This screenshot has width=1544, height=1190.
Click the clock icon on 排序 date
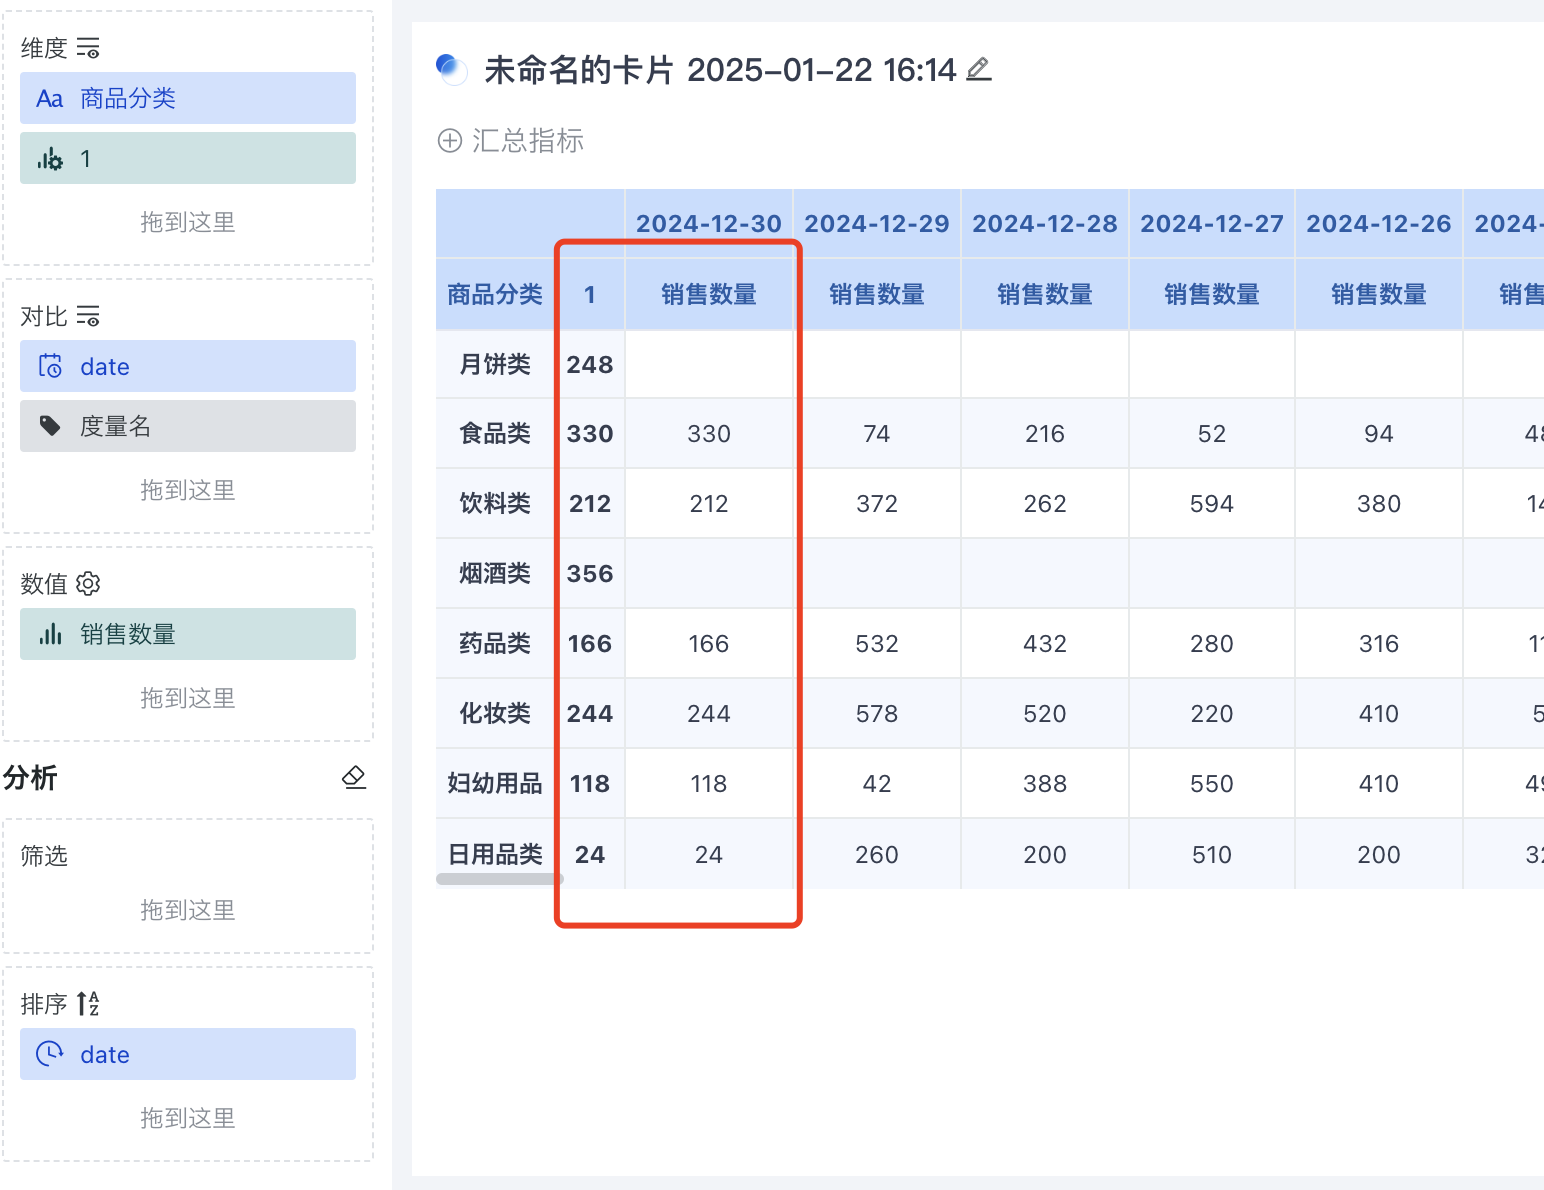[50, 1054]
